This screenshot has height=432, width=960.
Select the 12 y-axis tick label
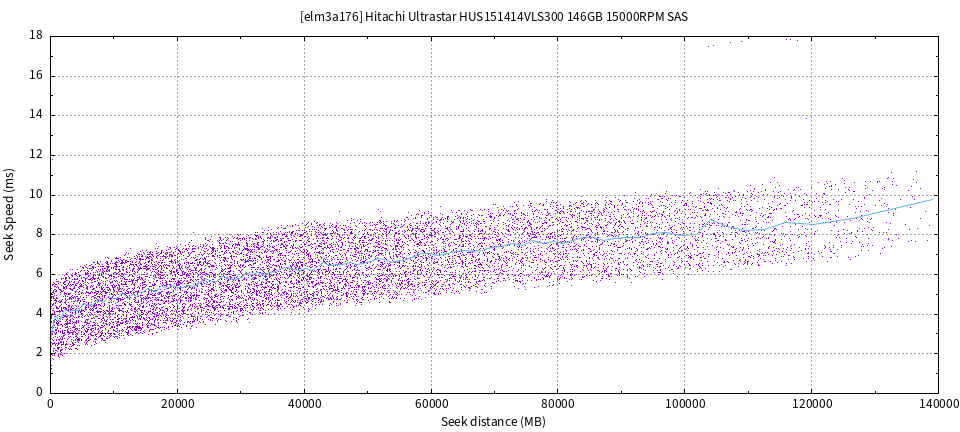[x=35, y=155]
